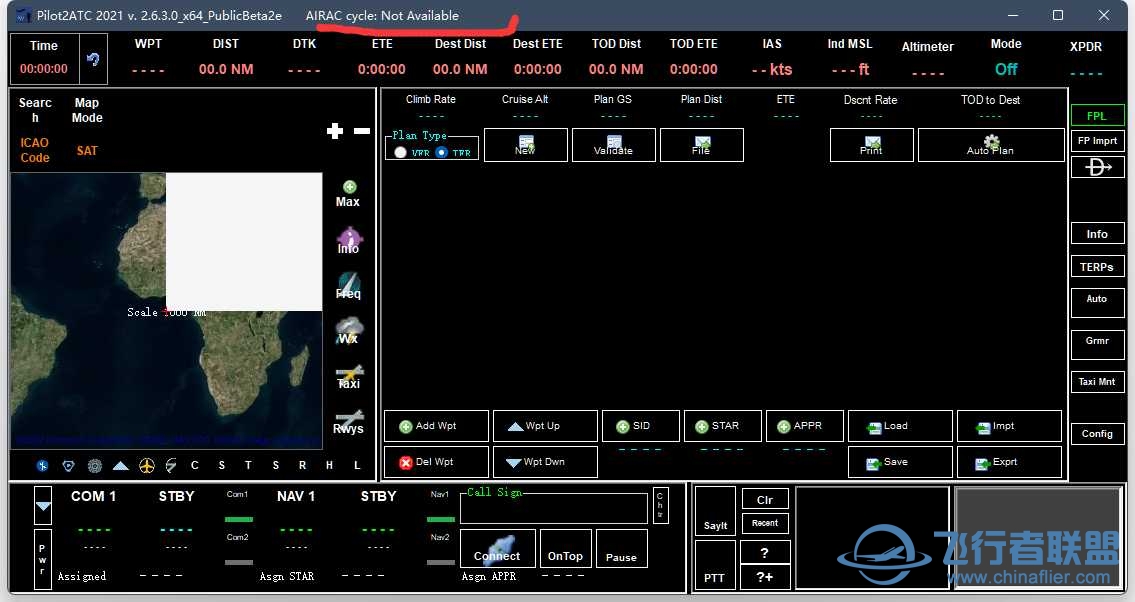The height and width of the screenshot is (602, 1135).
Task: Toggle the gray circular-rings map icon
Action: pos(94,466)
